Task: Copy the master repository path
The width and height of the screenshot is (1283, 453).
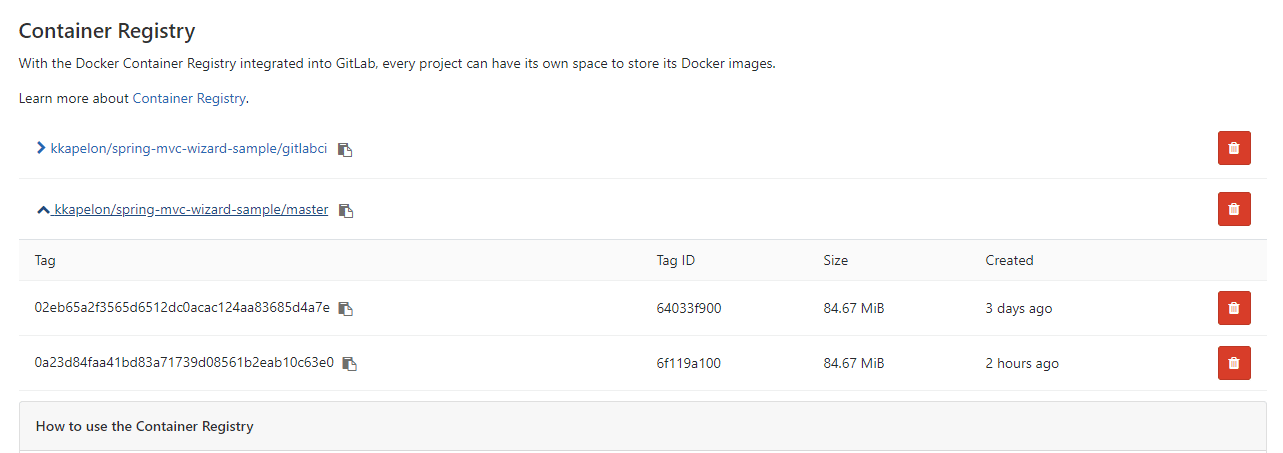Action: click(x=346, y=210)
